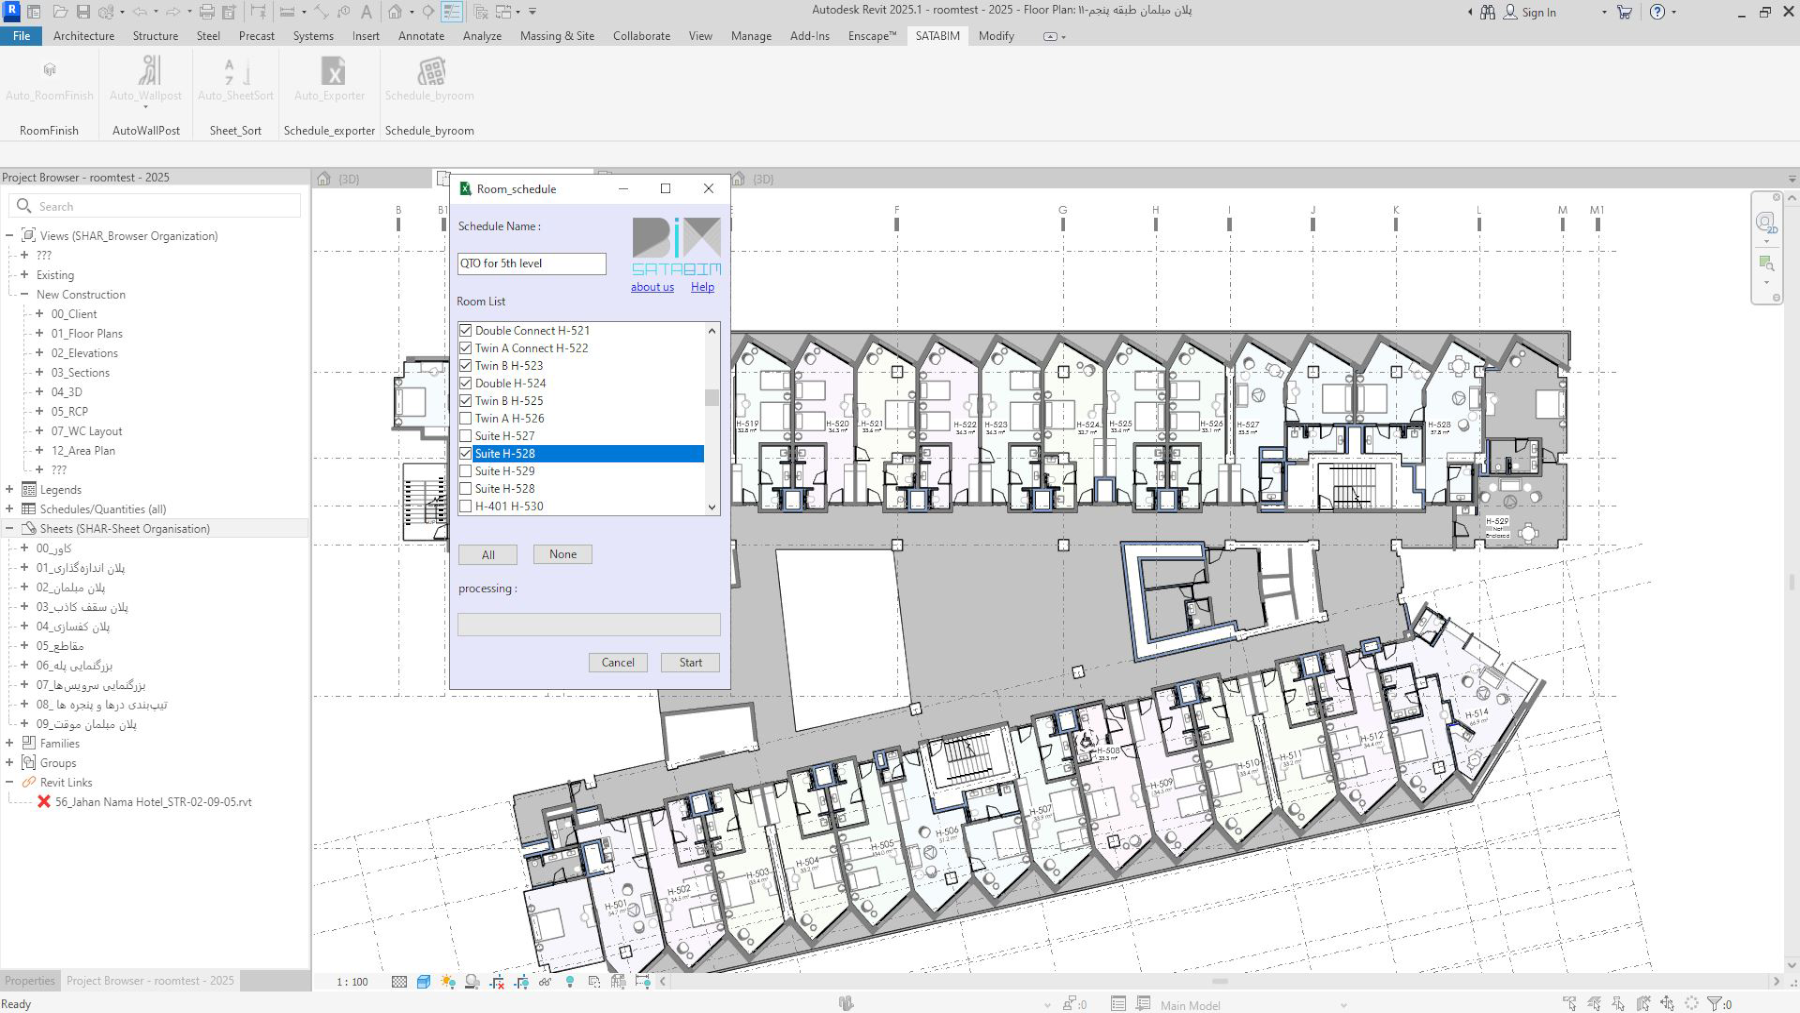Click the Default 3D View house icon
The width and height of the screenshot is (1800, 1013).
395,12
